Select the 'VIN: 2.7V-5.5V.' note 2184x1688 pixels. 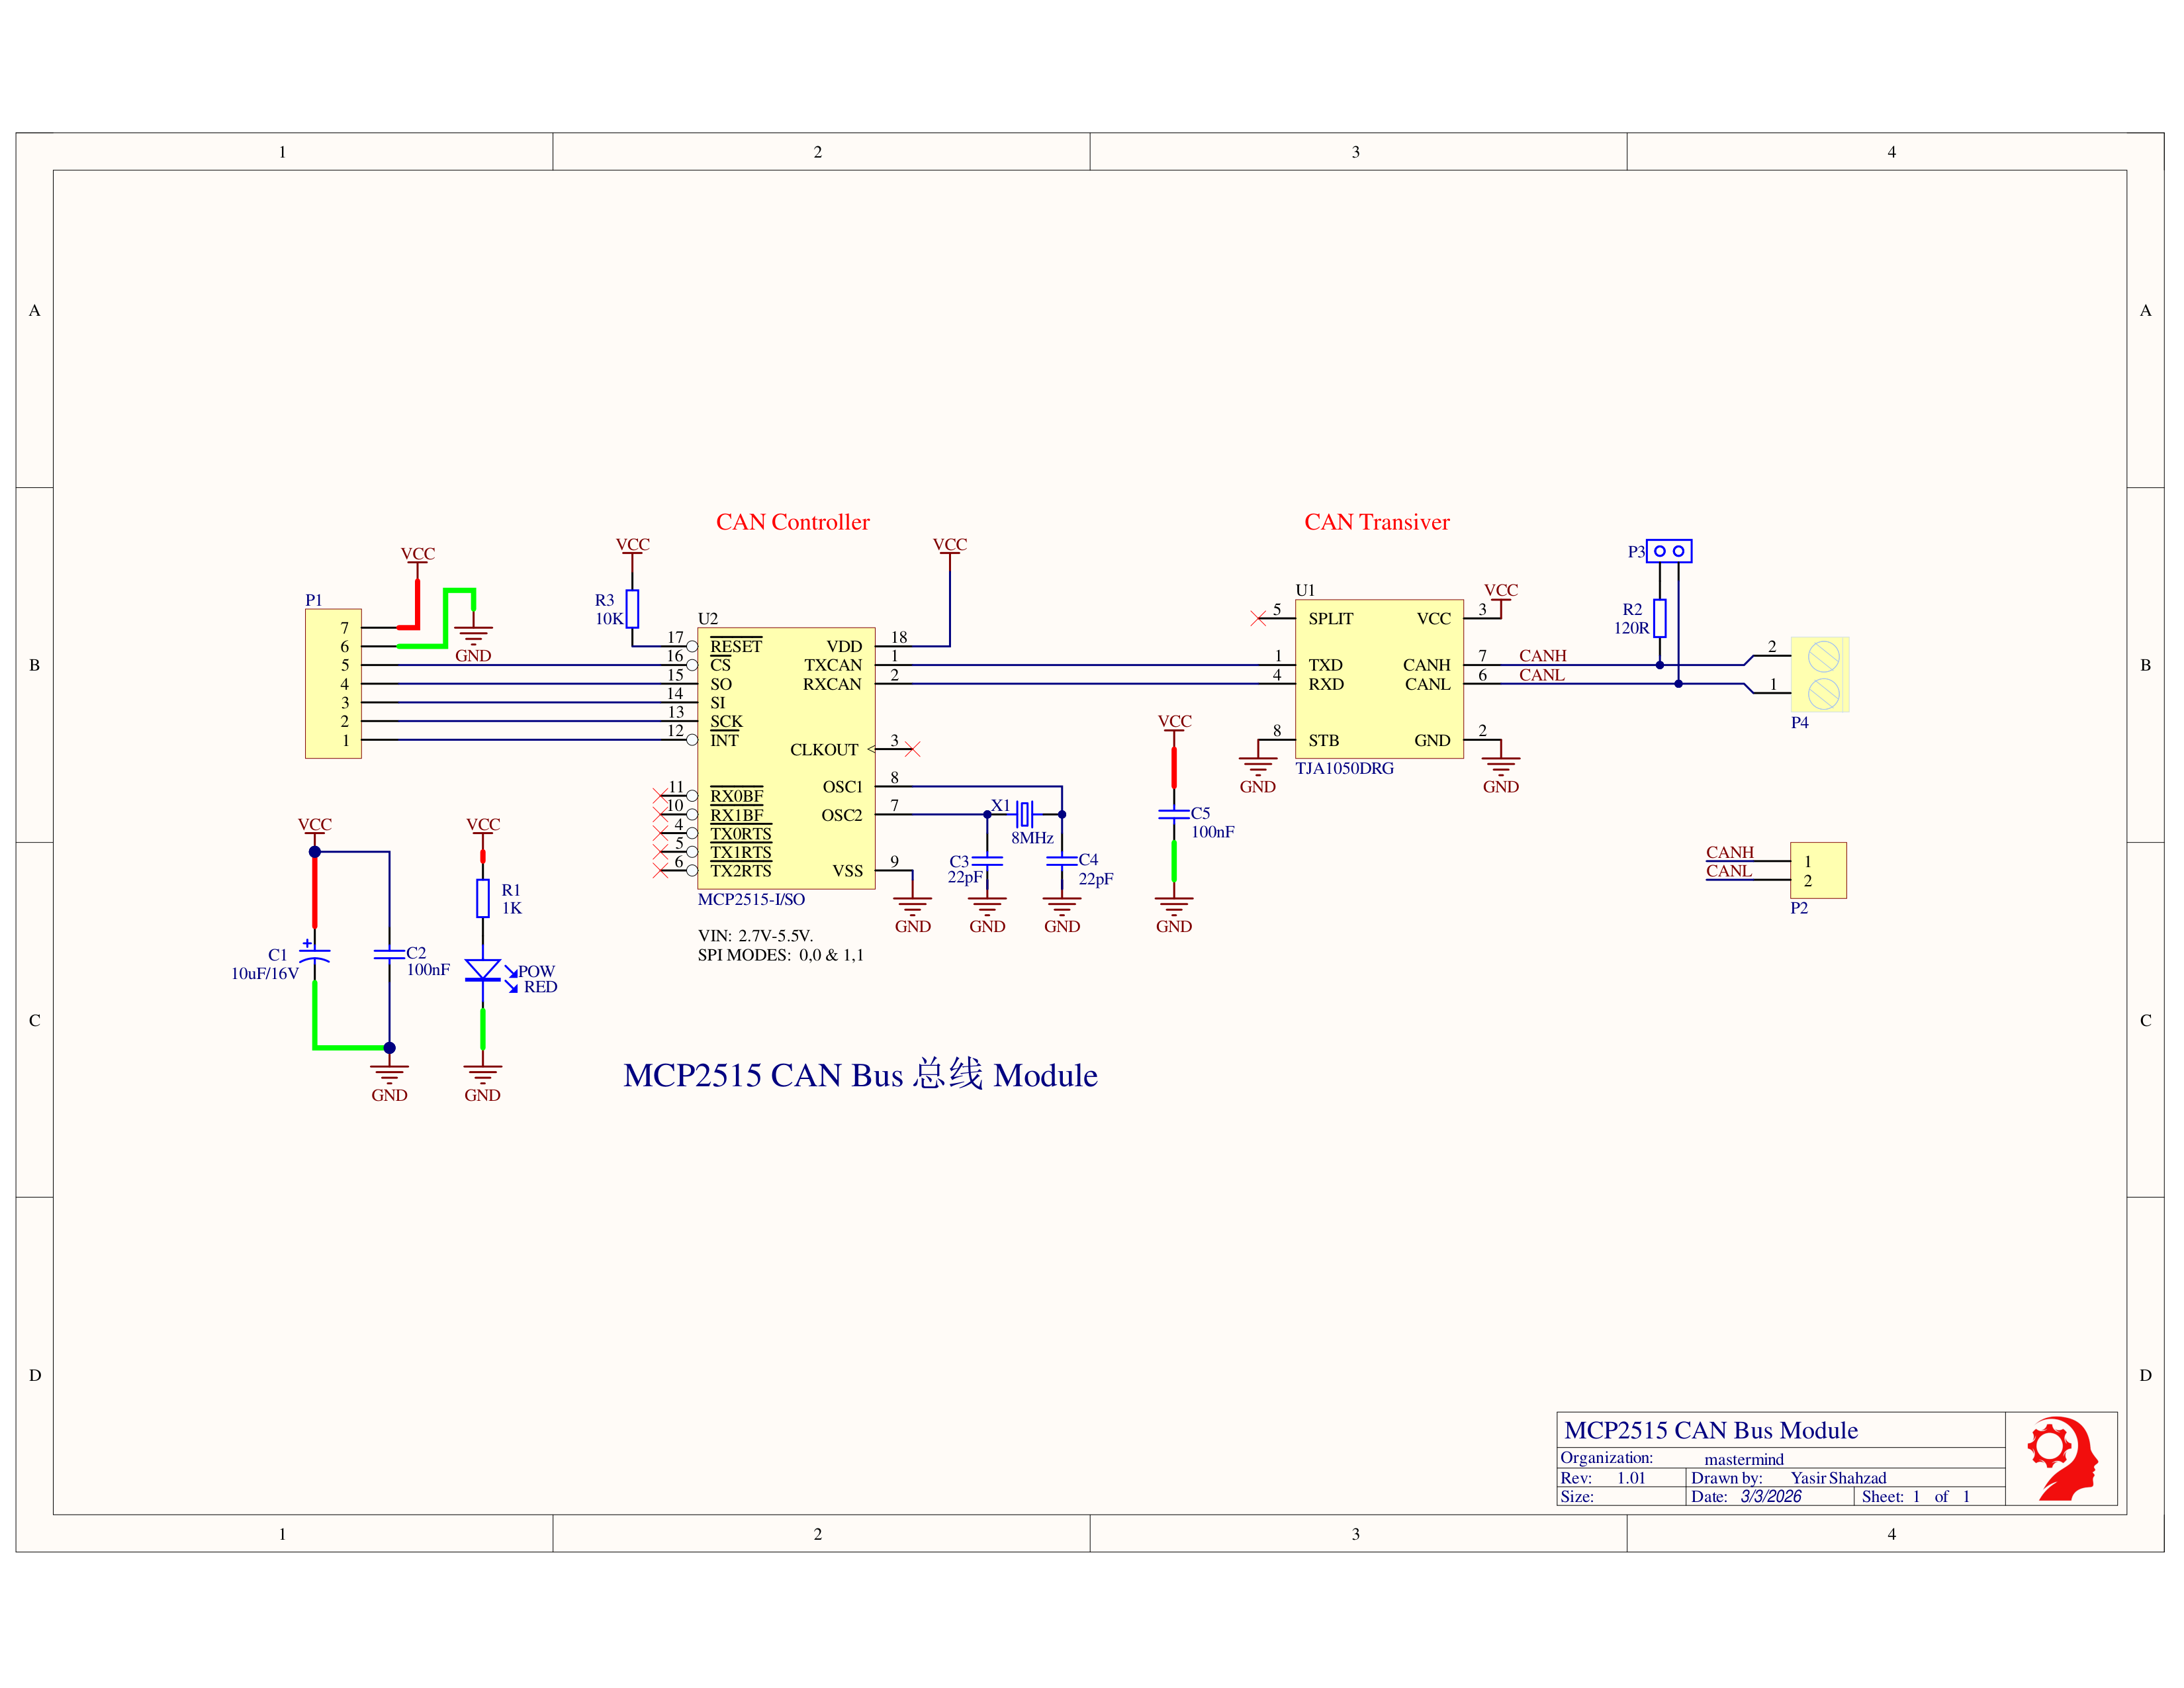755,936
